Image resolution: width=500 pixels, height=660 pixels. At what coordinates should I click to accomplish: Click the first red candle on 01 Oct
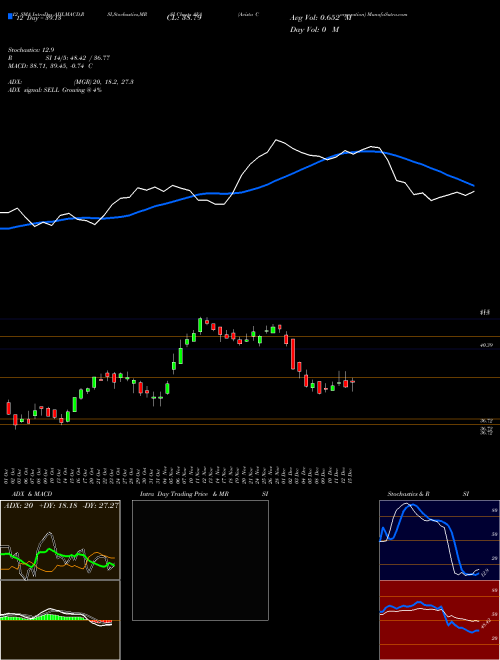[x=8, y=408]
